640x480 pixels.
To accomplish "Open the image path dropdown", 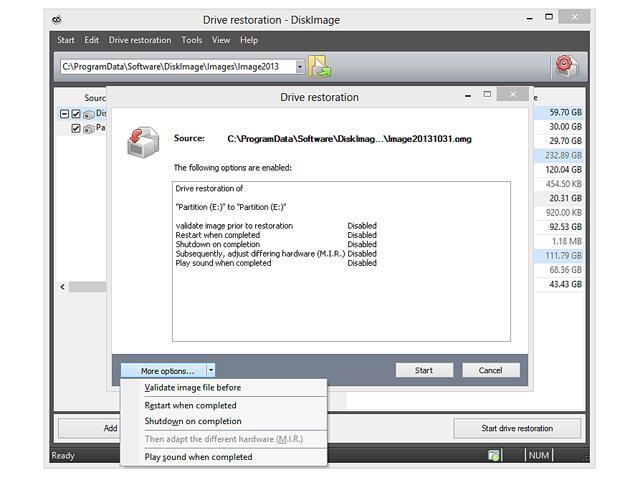I will pos(300,67).
